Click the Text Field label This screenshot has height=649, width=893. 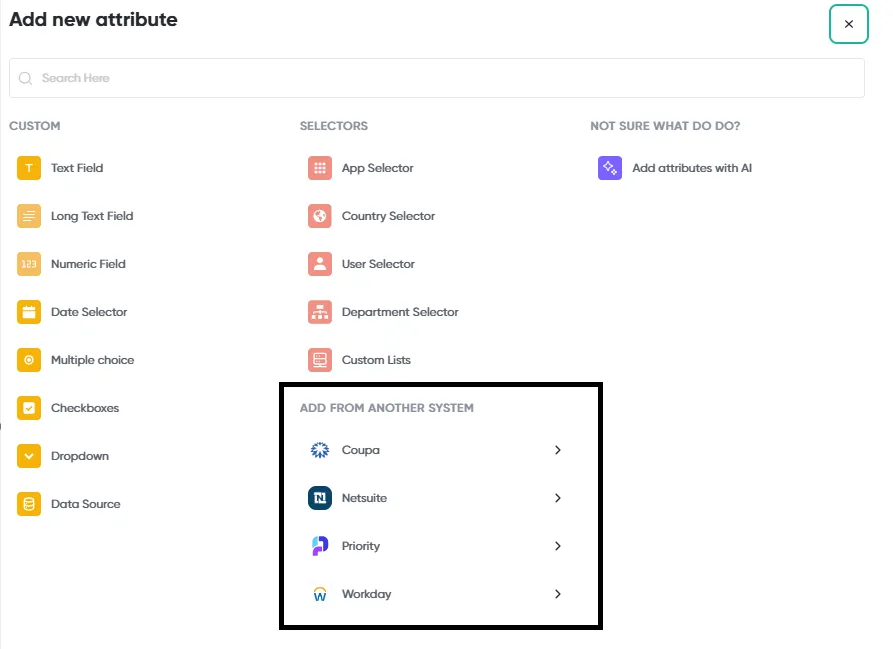[x=77, y=168]
